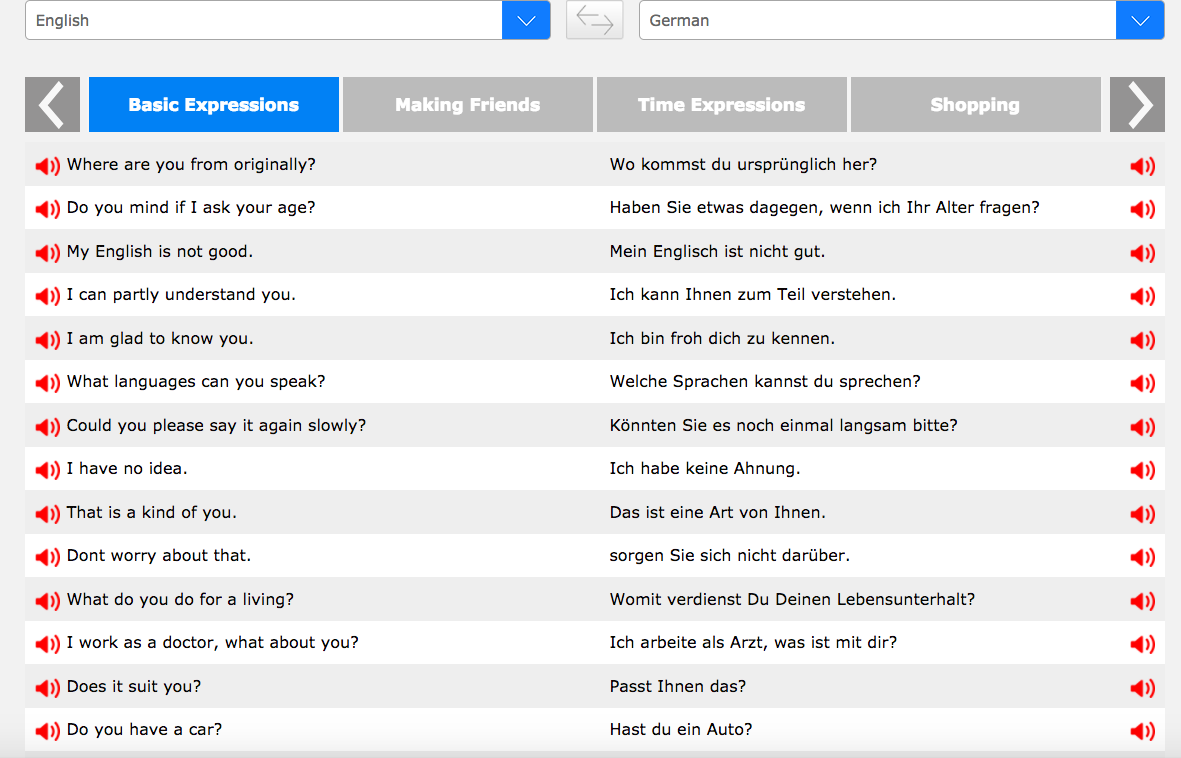Open the English language dropdown

click(525, 20)
